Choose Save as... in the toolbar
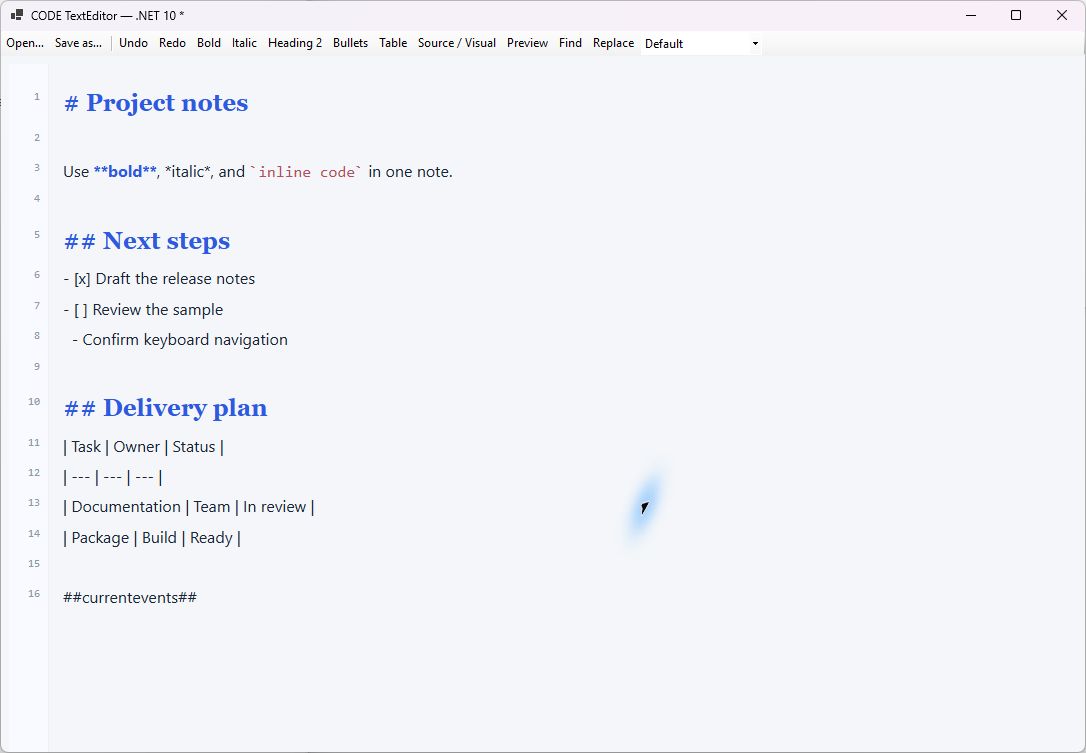This screenshot has height=753, width=1086. tap(78, 43)
